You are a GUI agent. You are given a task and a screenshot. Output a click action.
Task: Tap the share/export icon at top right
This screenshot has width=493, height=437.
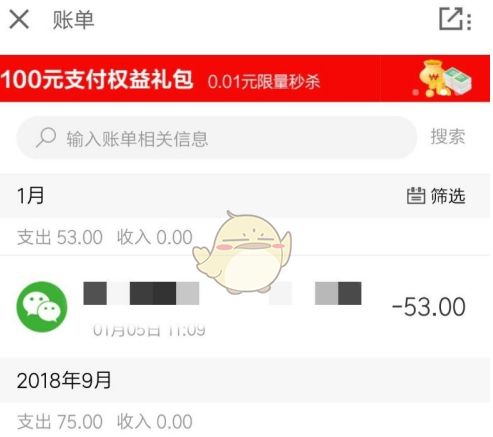450,19
